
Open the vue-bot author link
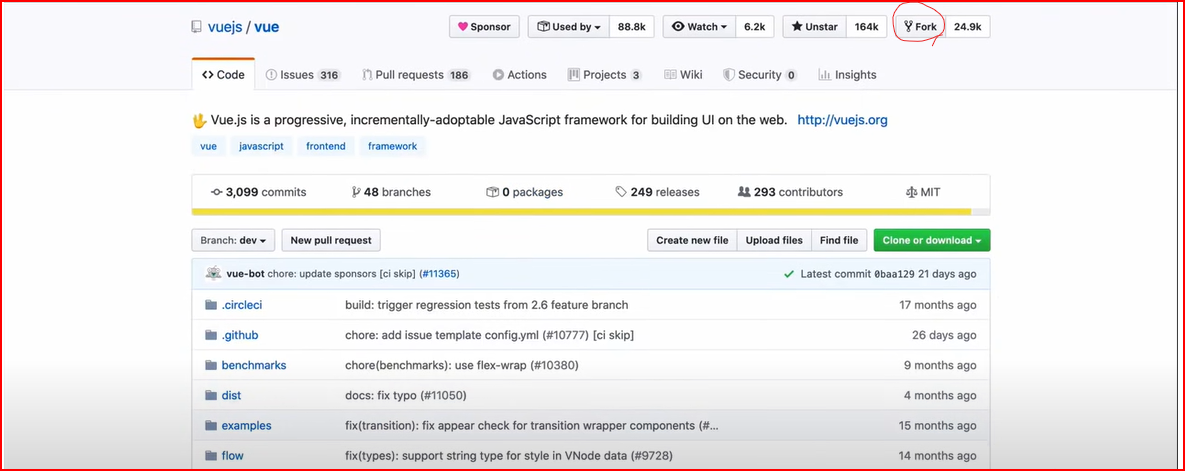coord(245,274)
